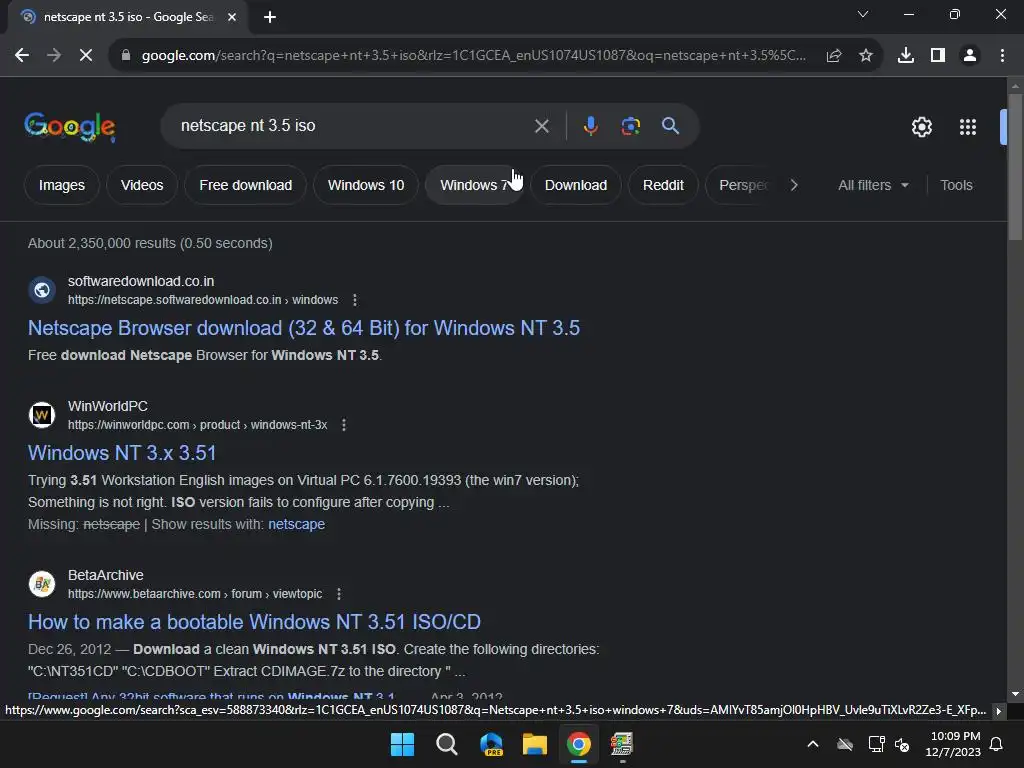Show results with netscape link
The width and height of the screenshot is (1024, 768).
coord(296,524)
